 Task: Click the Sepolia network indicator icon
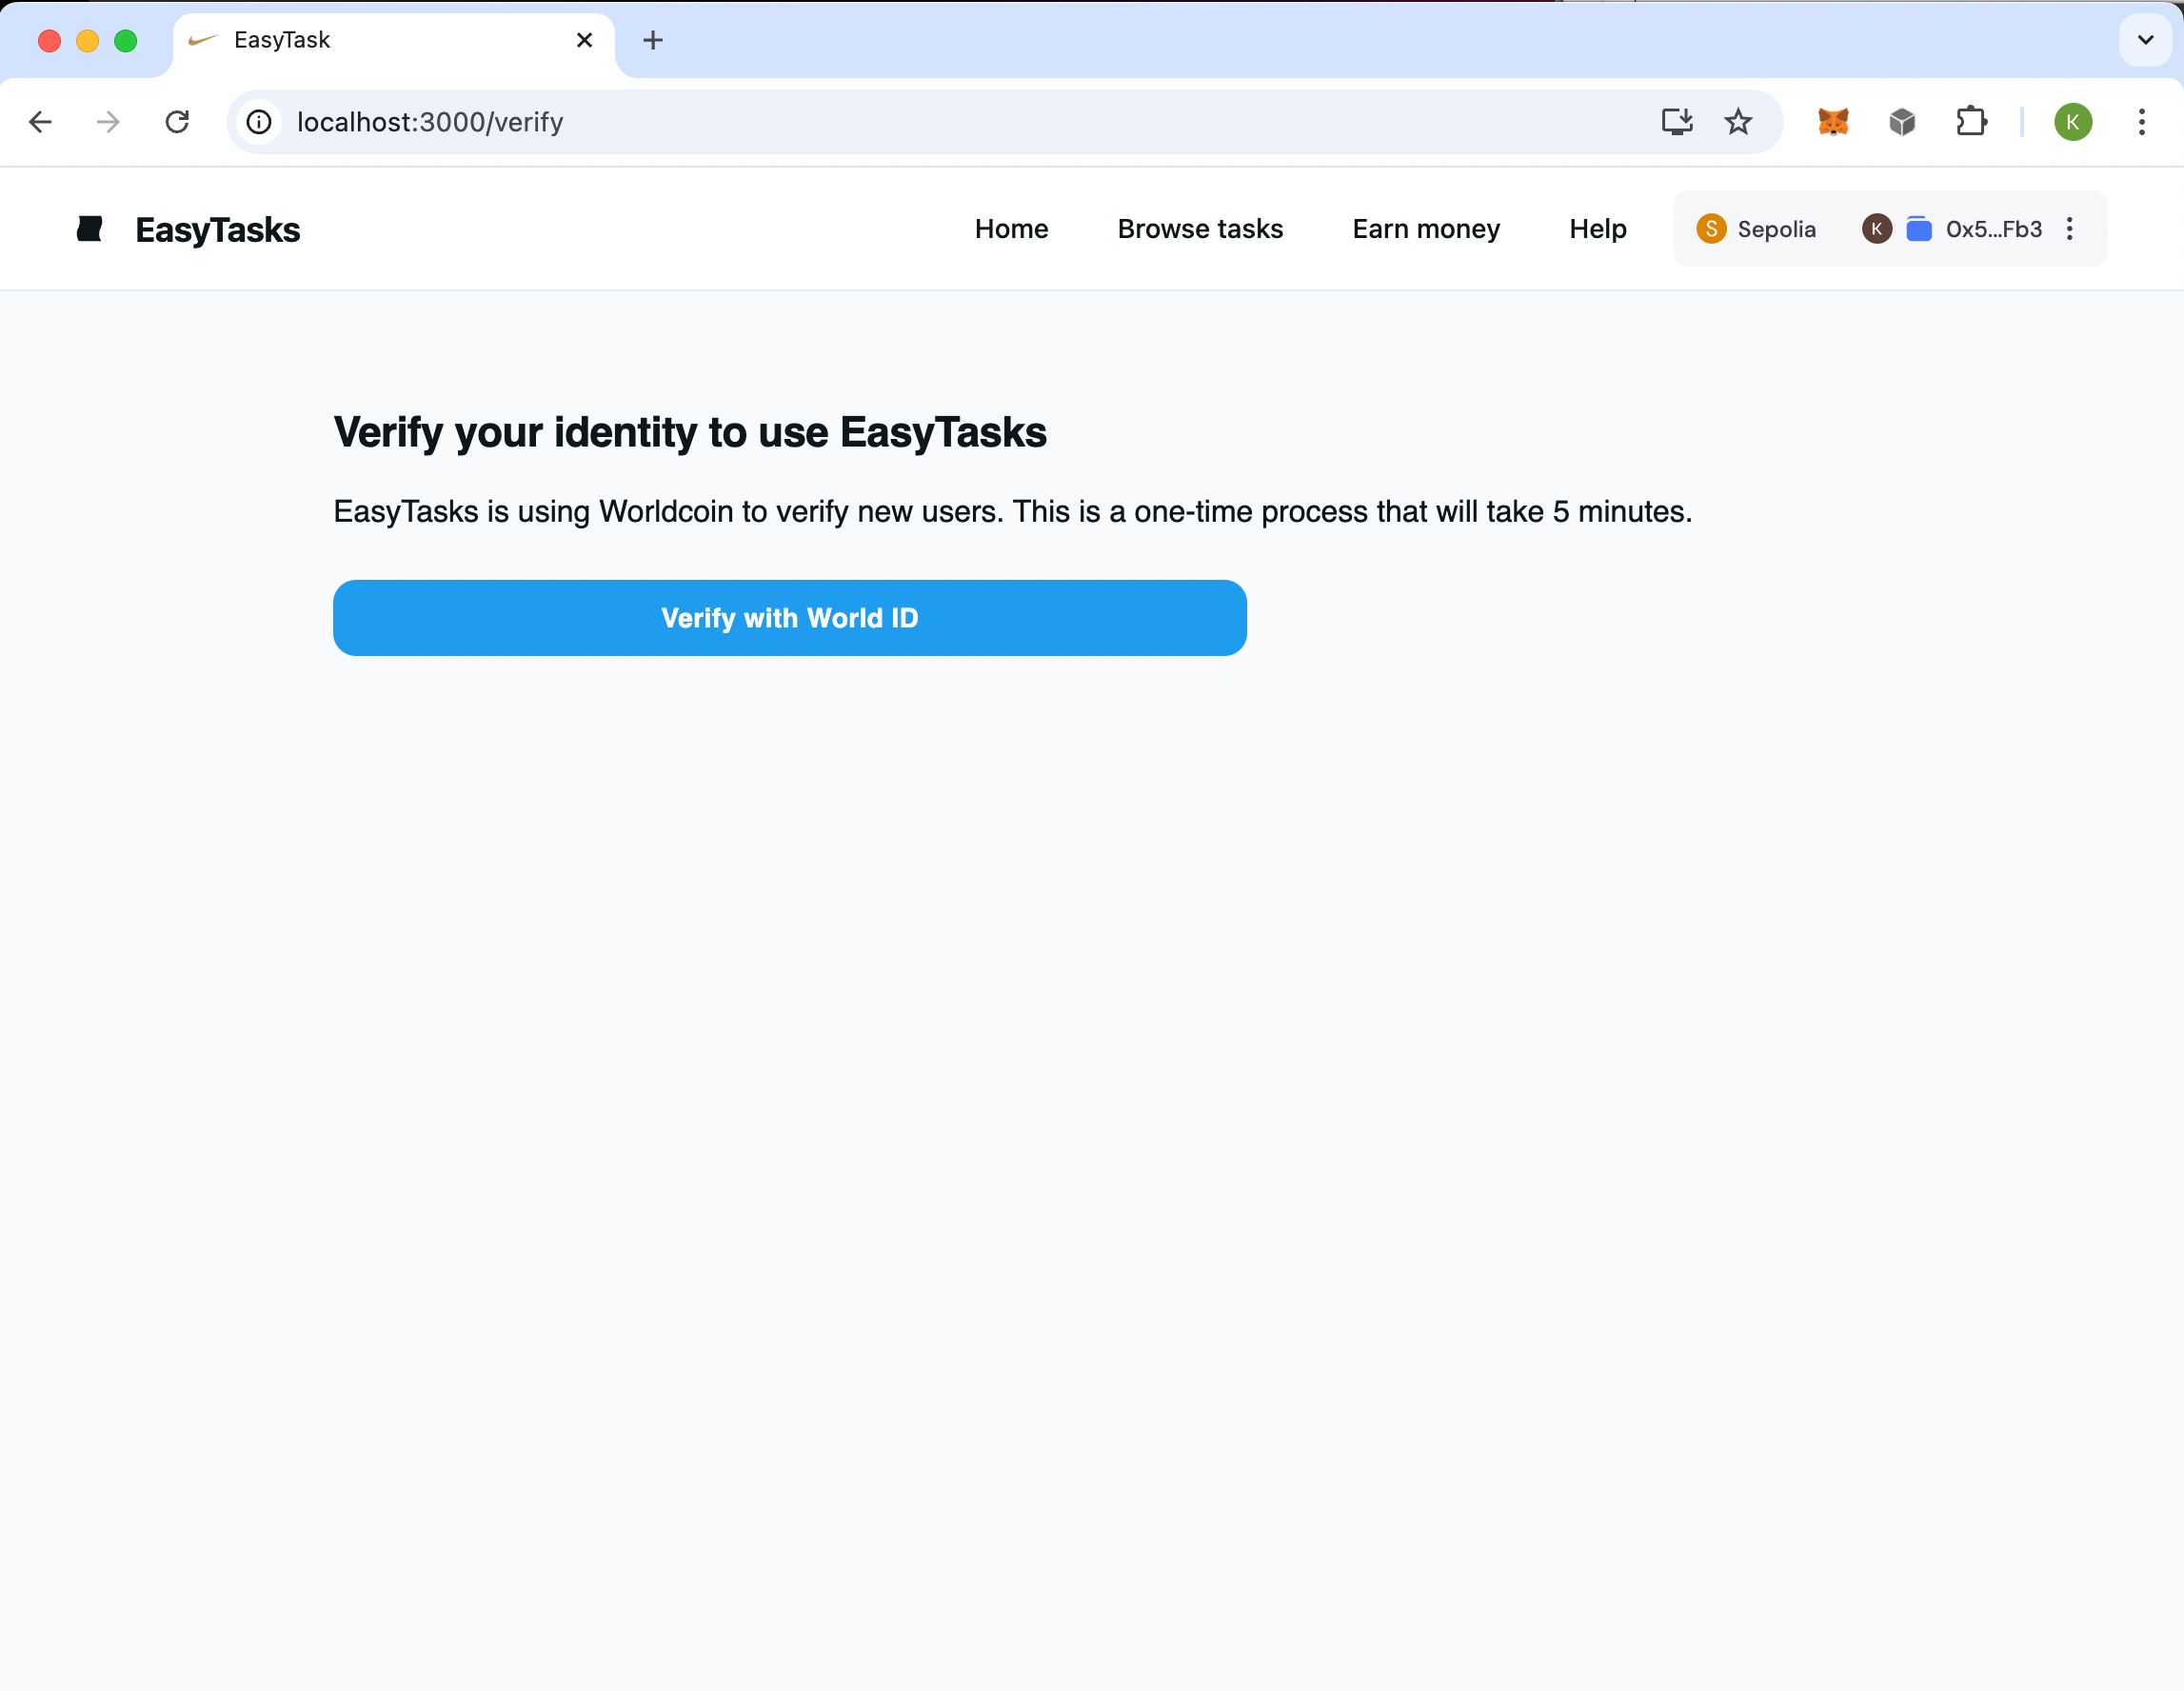coord(1711,227)
